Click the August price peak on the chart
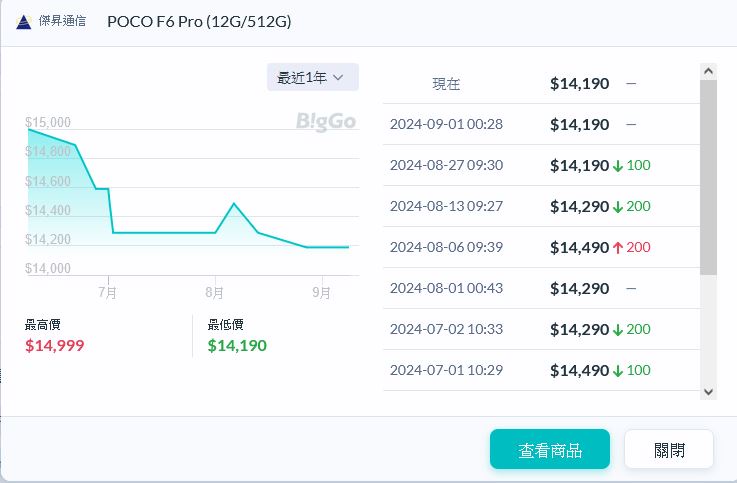The width and height of the screenshot is (737, 483). [234, 203]
